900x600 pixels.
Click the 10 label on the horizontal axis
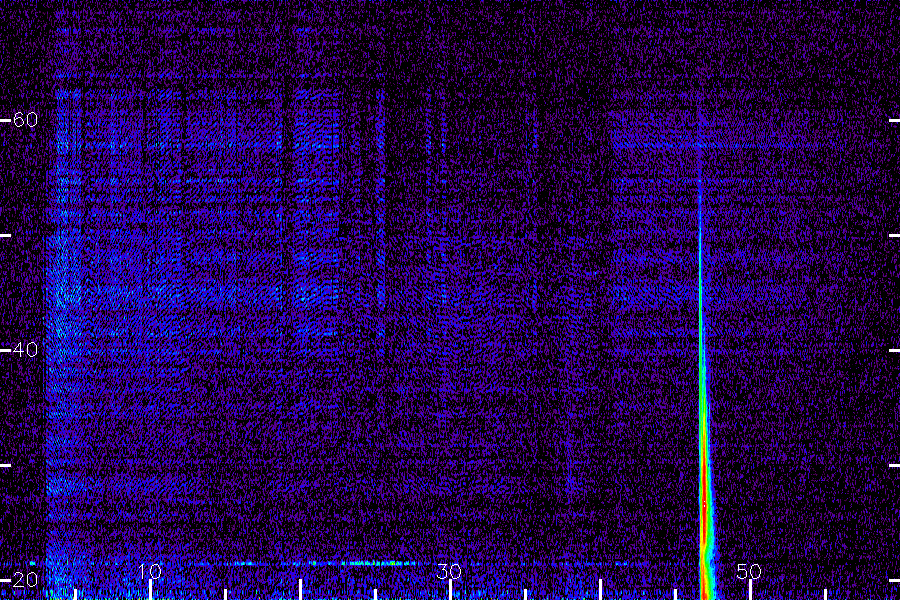[150, 571]
